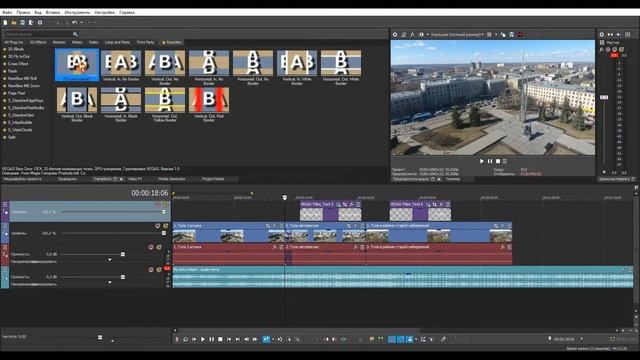
Task: Open project properties from the main toolbar
Action: pos(40,22)
